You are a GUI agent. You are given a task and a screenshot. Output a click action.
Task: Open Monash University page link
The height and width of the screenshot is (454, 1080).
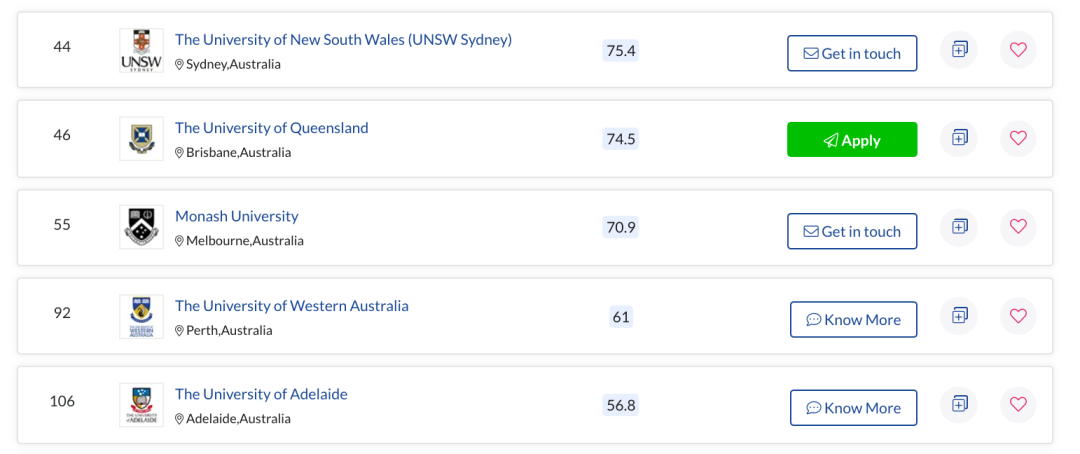click(236, 216)
